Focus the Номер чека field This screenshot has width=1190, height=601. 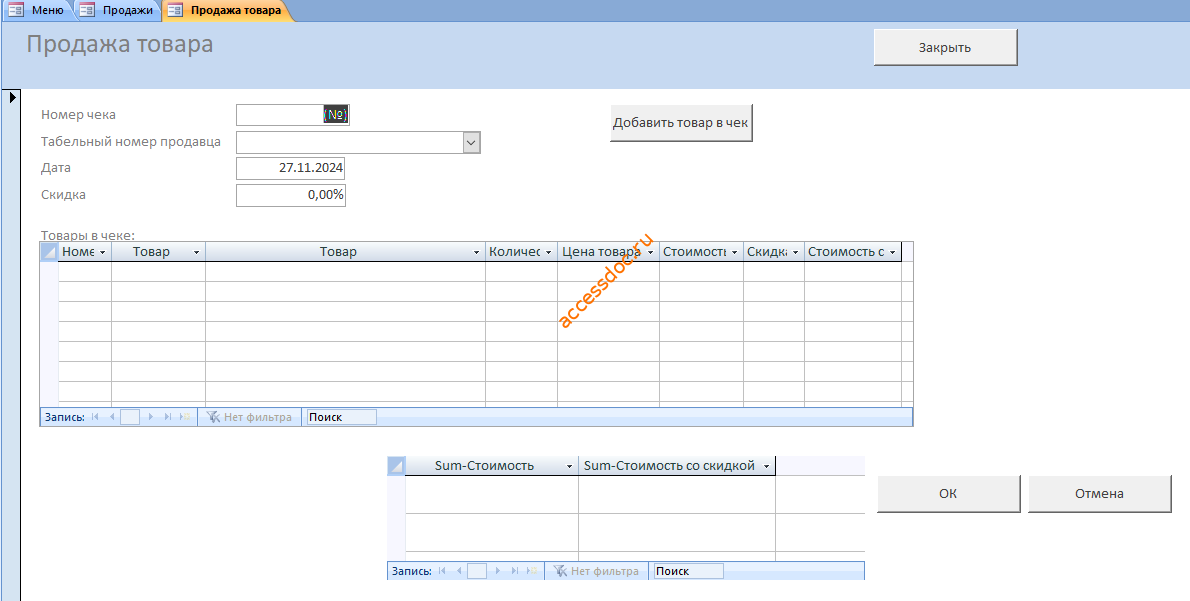[x=293, y=115]
